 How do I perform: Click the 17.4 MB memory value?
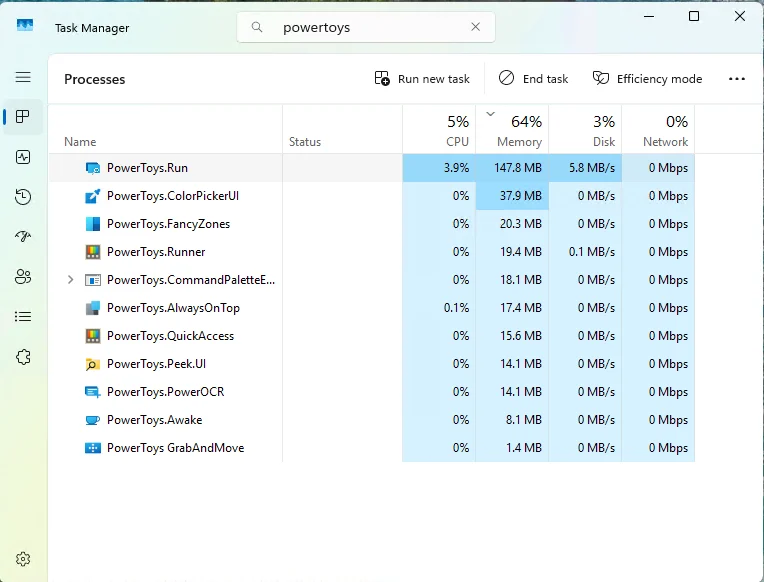(x=520, y=308)
